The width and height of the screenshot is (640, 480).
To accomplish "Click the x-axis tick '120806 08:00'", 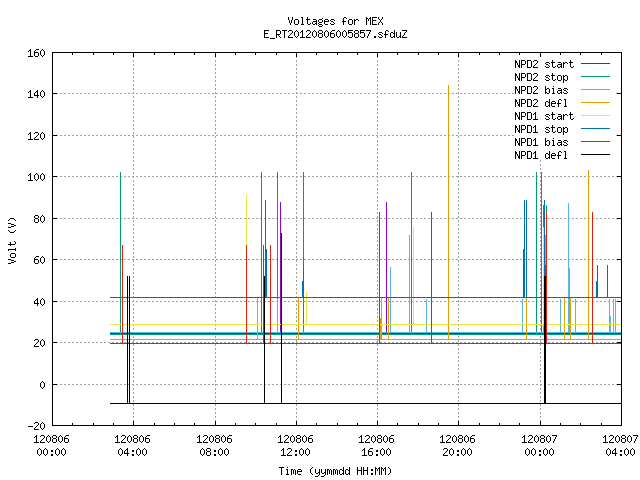I will [214, 446].
